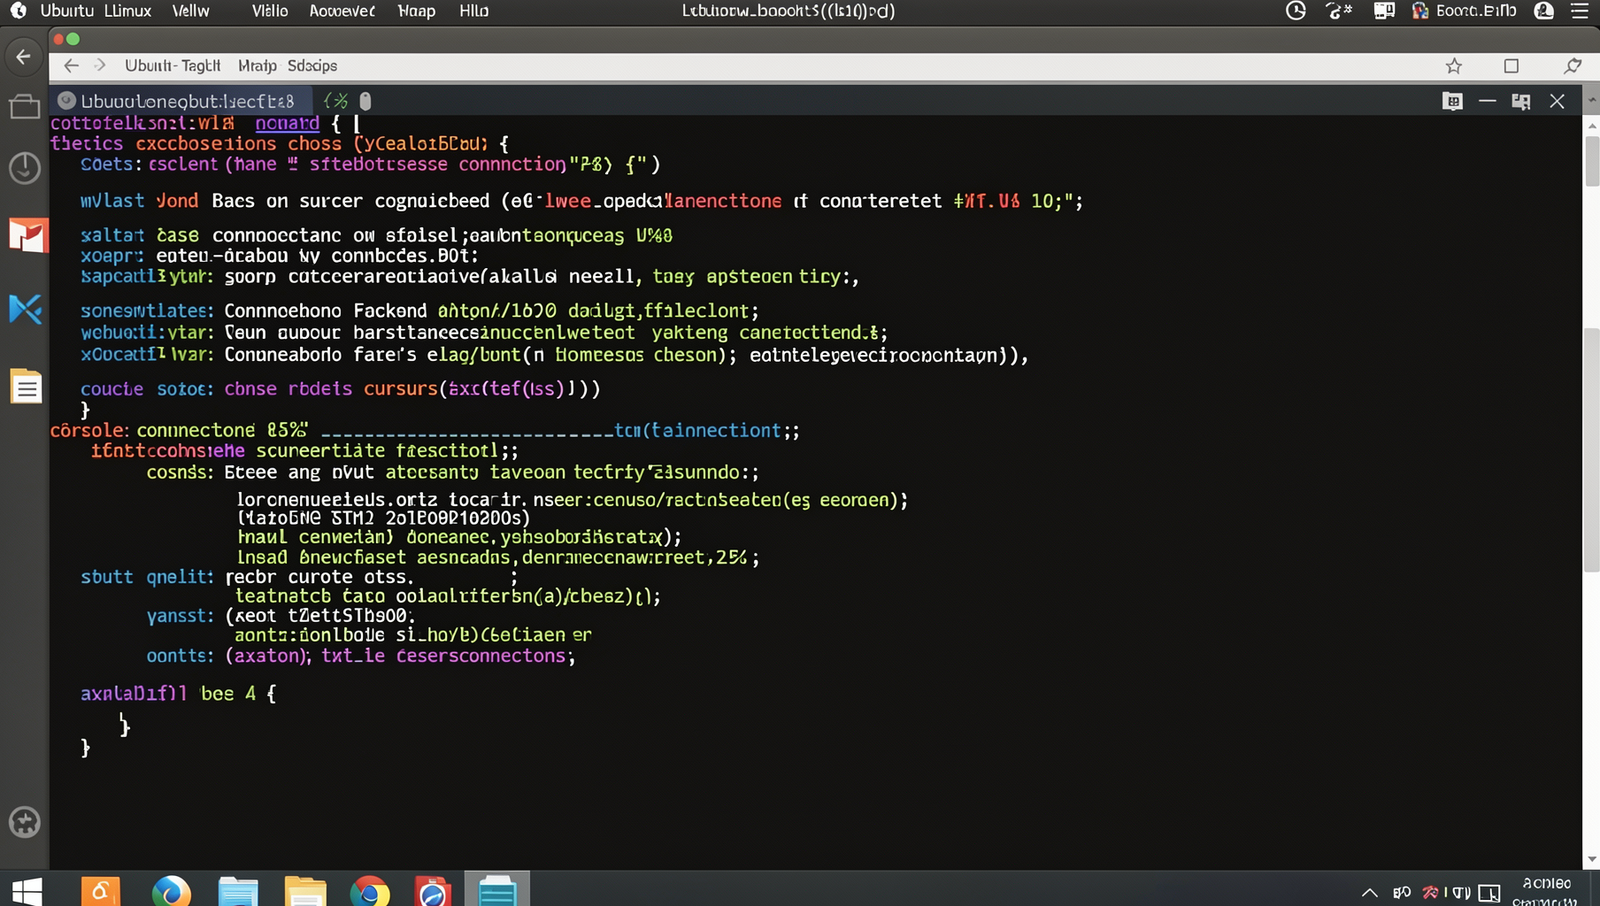Viewport: 1600px width, 906px height.
Task: Launch the orange app in taskbar
Action: tap(100, 891)
